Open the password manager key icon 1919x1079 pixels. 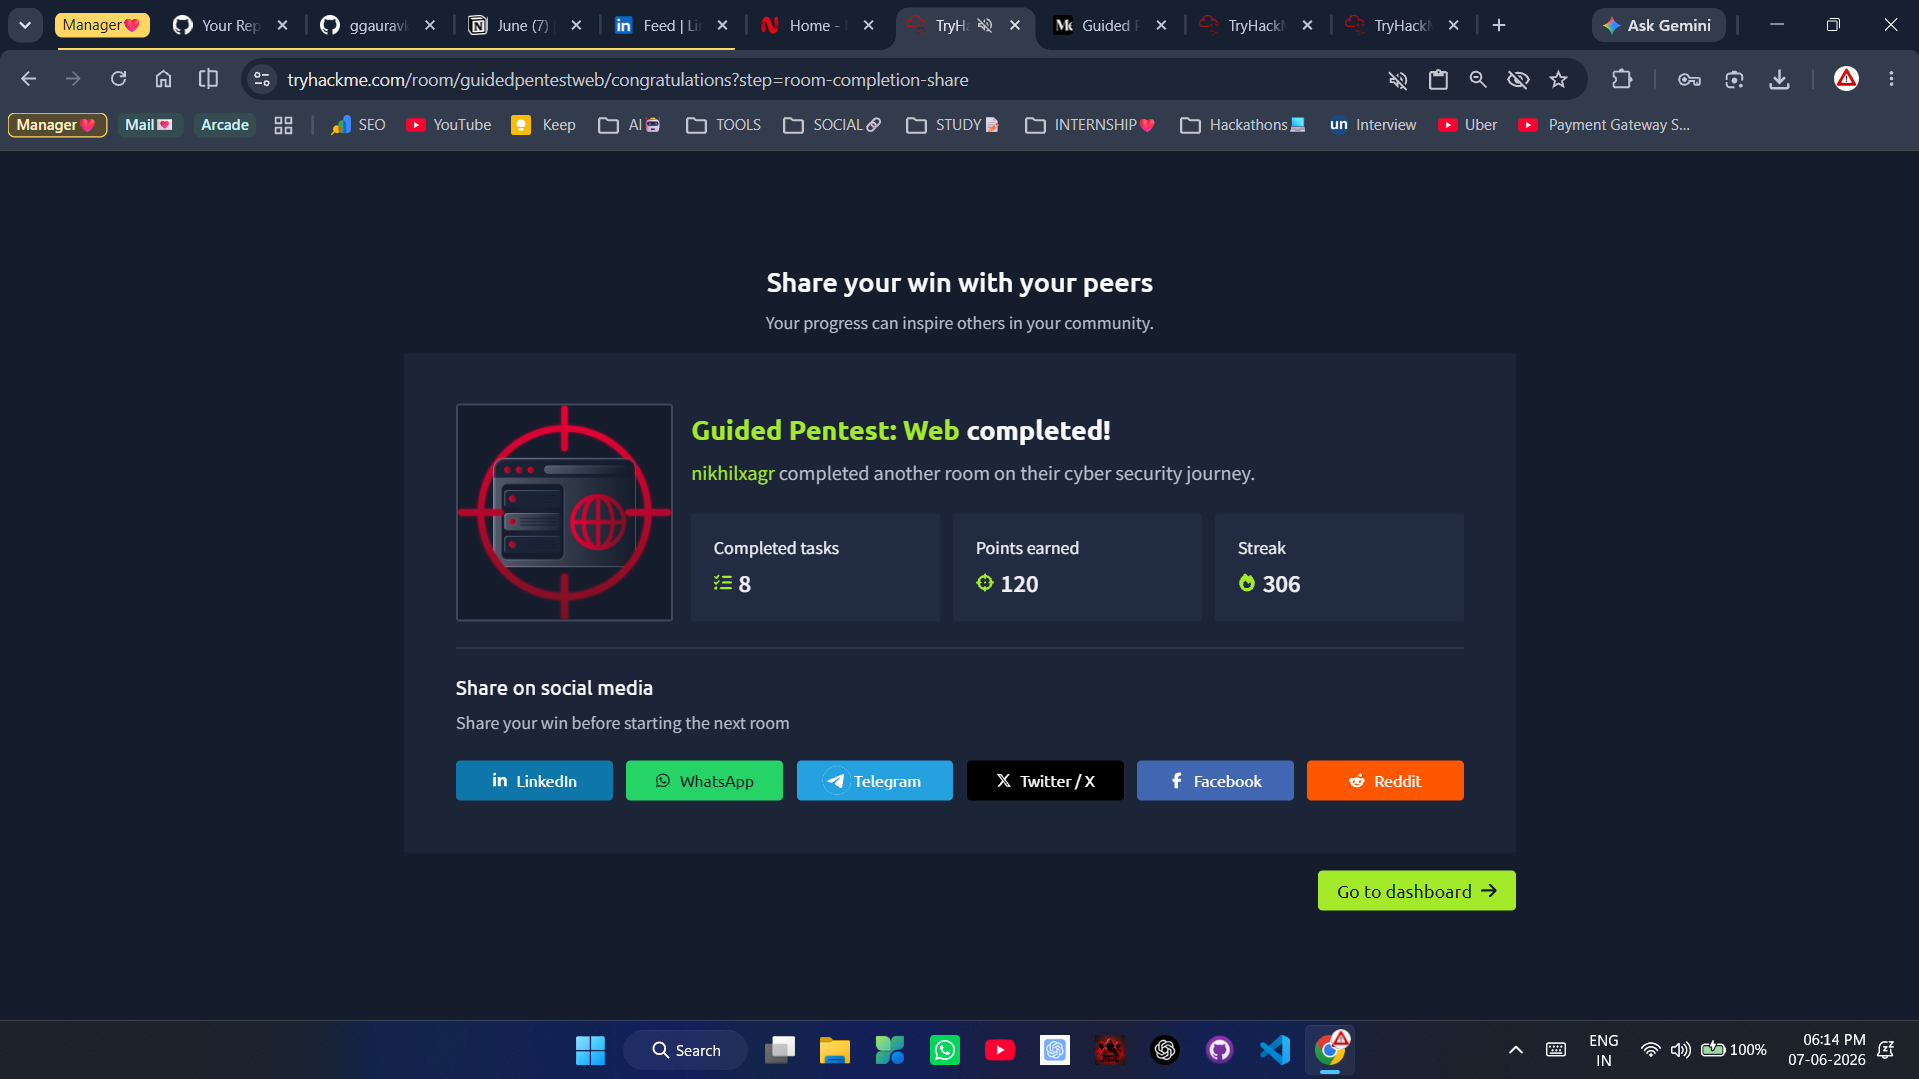1689,79
